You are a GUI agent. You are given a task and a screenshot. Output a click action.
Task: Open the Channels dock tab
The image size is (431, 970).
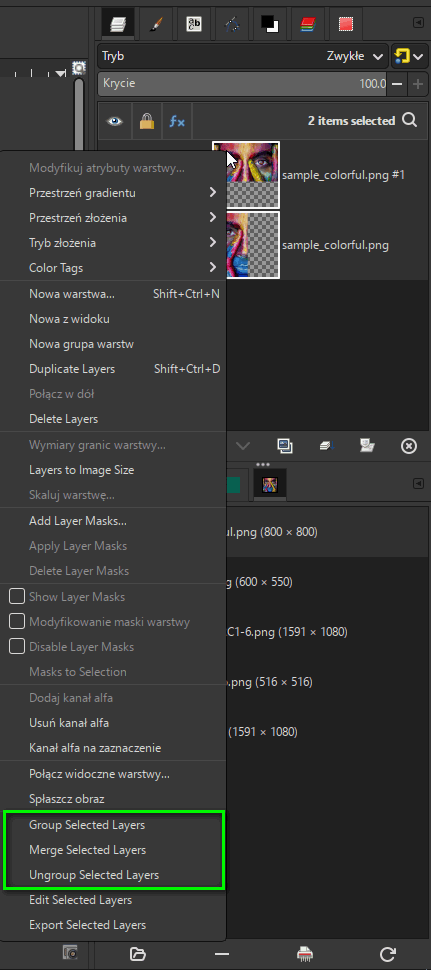[x=308, y=24]
